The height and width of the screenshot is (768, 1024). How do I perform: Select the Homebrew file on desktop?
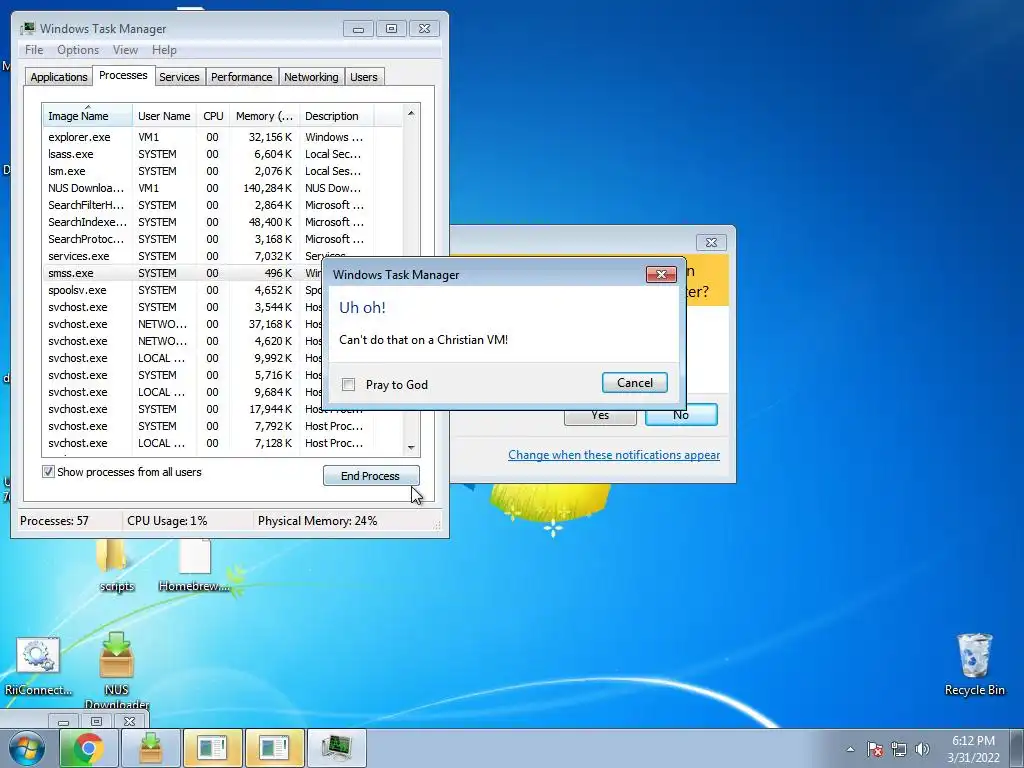[194, 566]
